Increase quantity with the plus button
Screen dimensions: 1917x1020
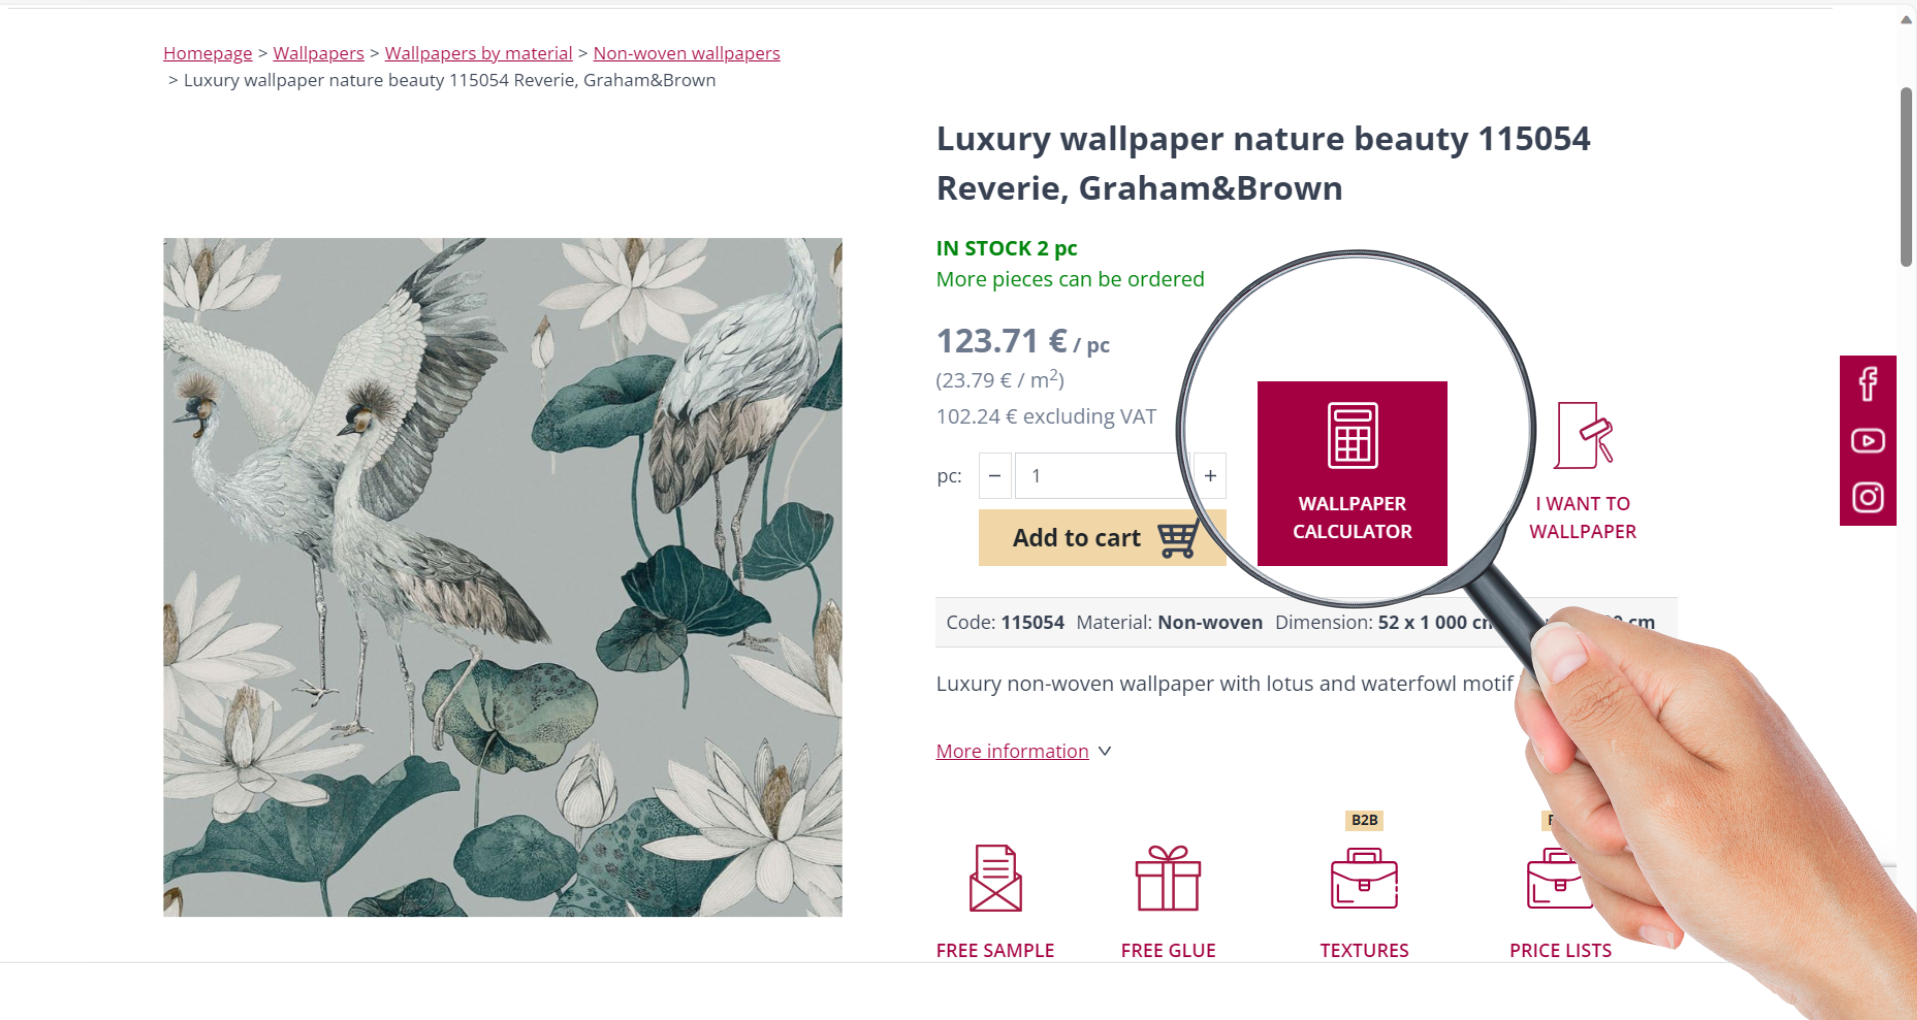[1210, 476]
